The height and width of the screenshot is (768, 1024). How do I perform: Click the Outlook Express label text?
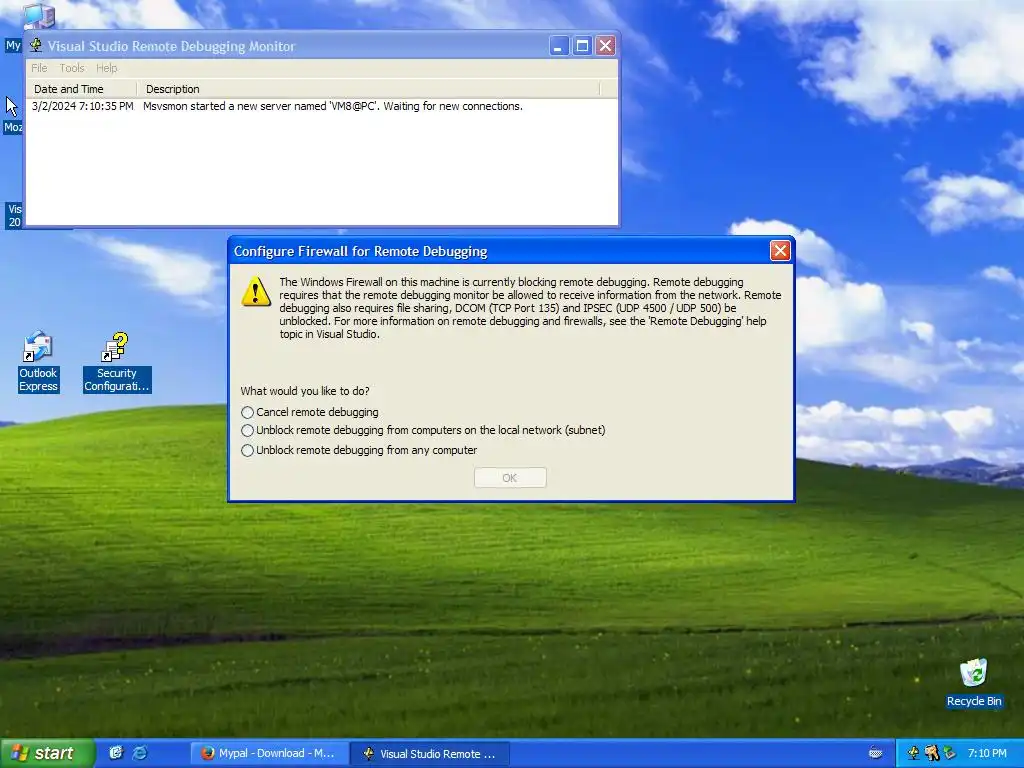coord(38,379)
